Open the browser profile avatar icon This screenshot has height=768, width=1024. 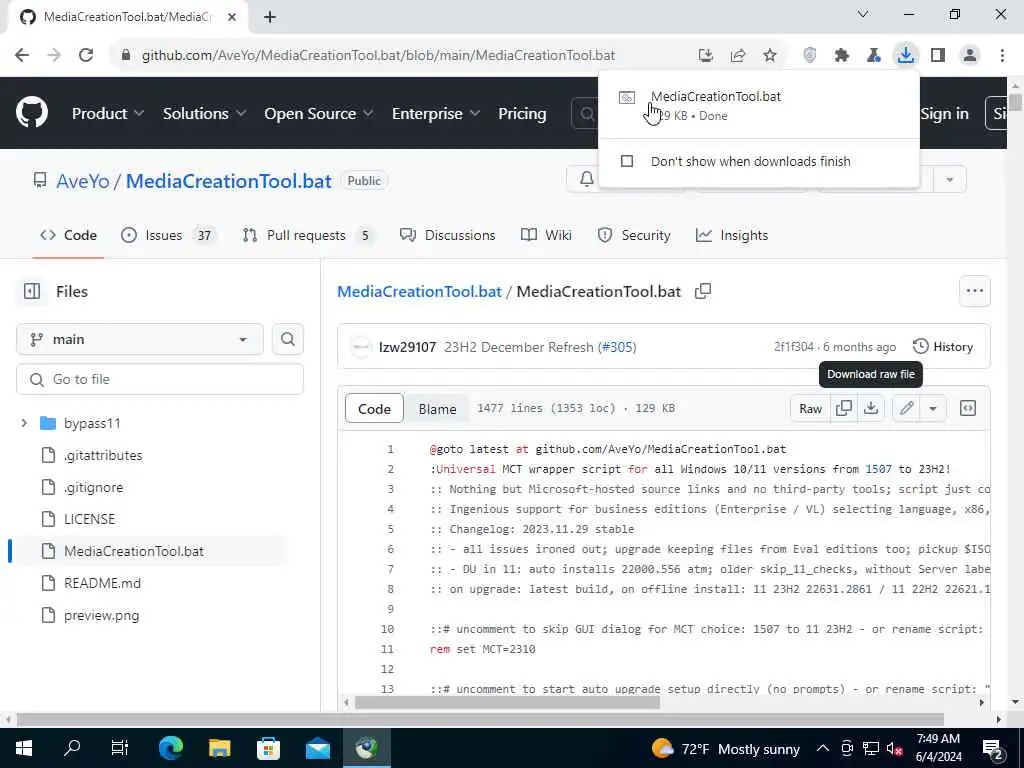970,56
